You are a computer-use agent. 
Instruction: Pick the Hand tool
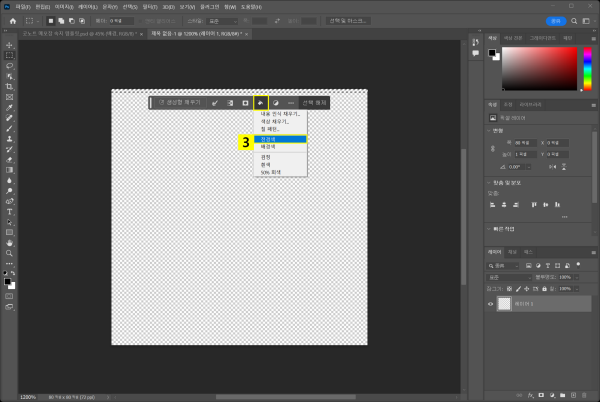coord(10,241)
